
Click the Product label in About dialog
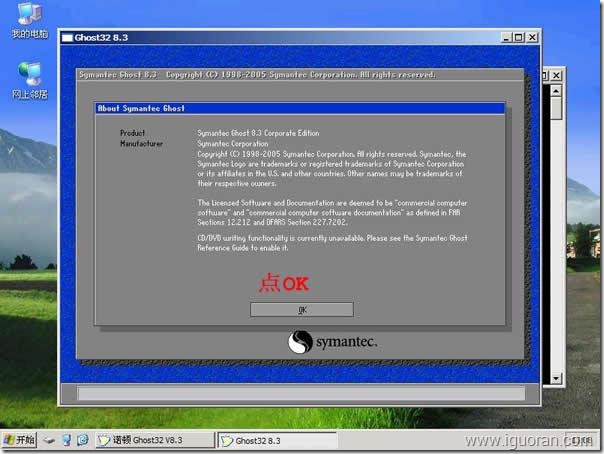pyautogui.click(x=133, y=133)
